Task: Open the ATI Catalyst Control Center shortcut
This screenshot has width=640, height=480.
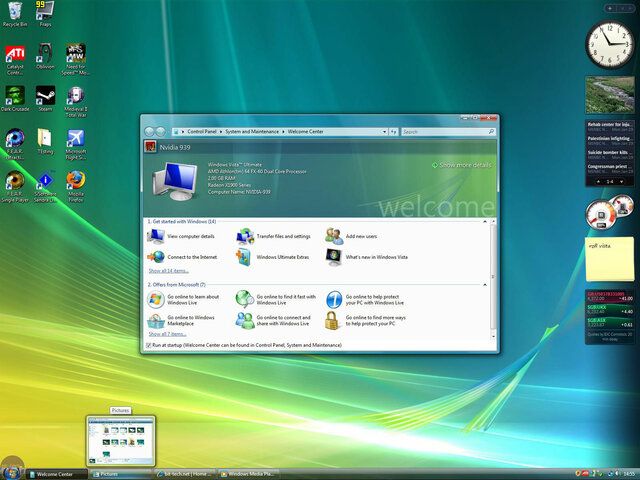Action: (15, 60)
